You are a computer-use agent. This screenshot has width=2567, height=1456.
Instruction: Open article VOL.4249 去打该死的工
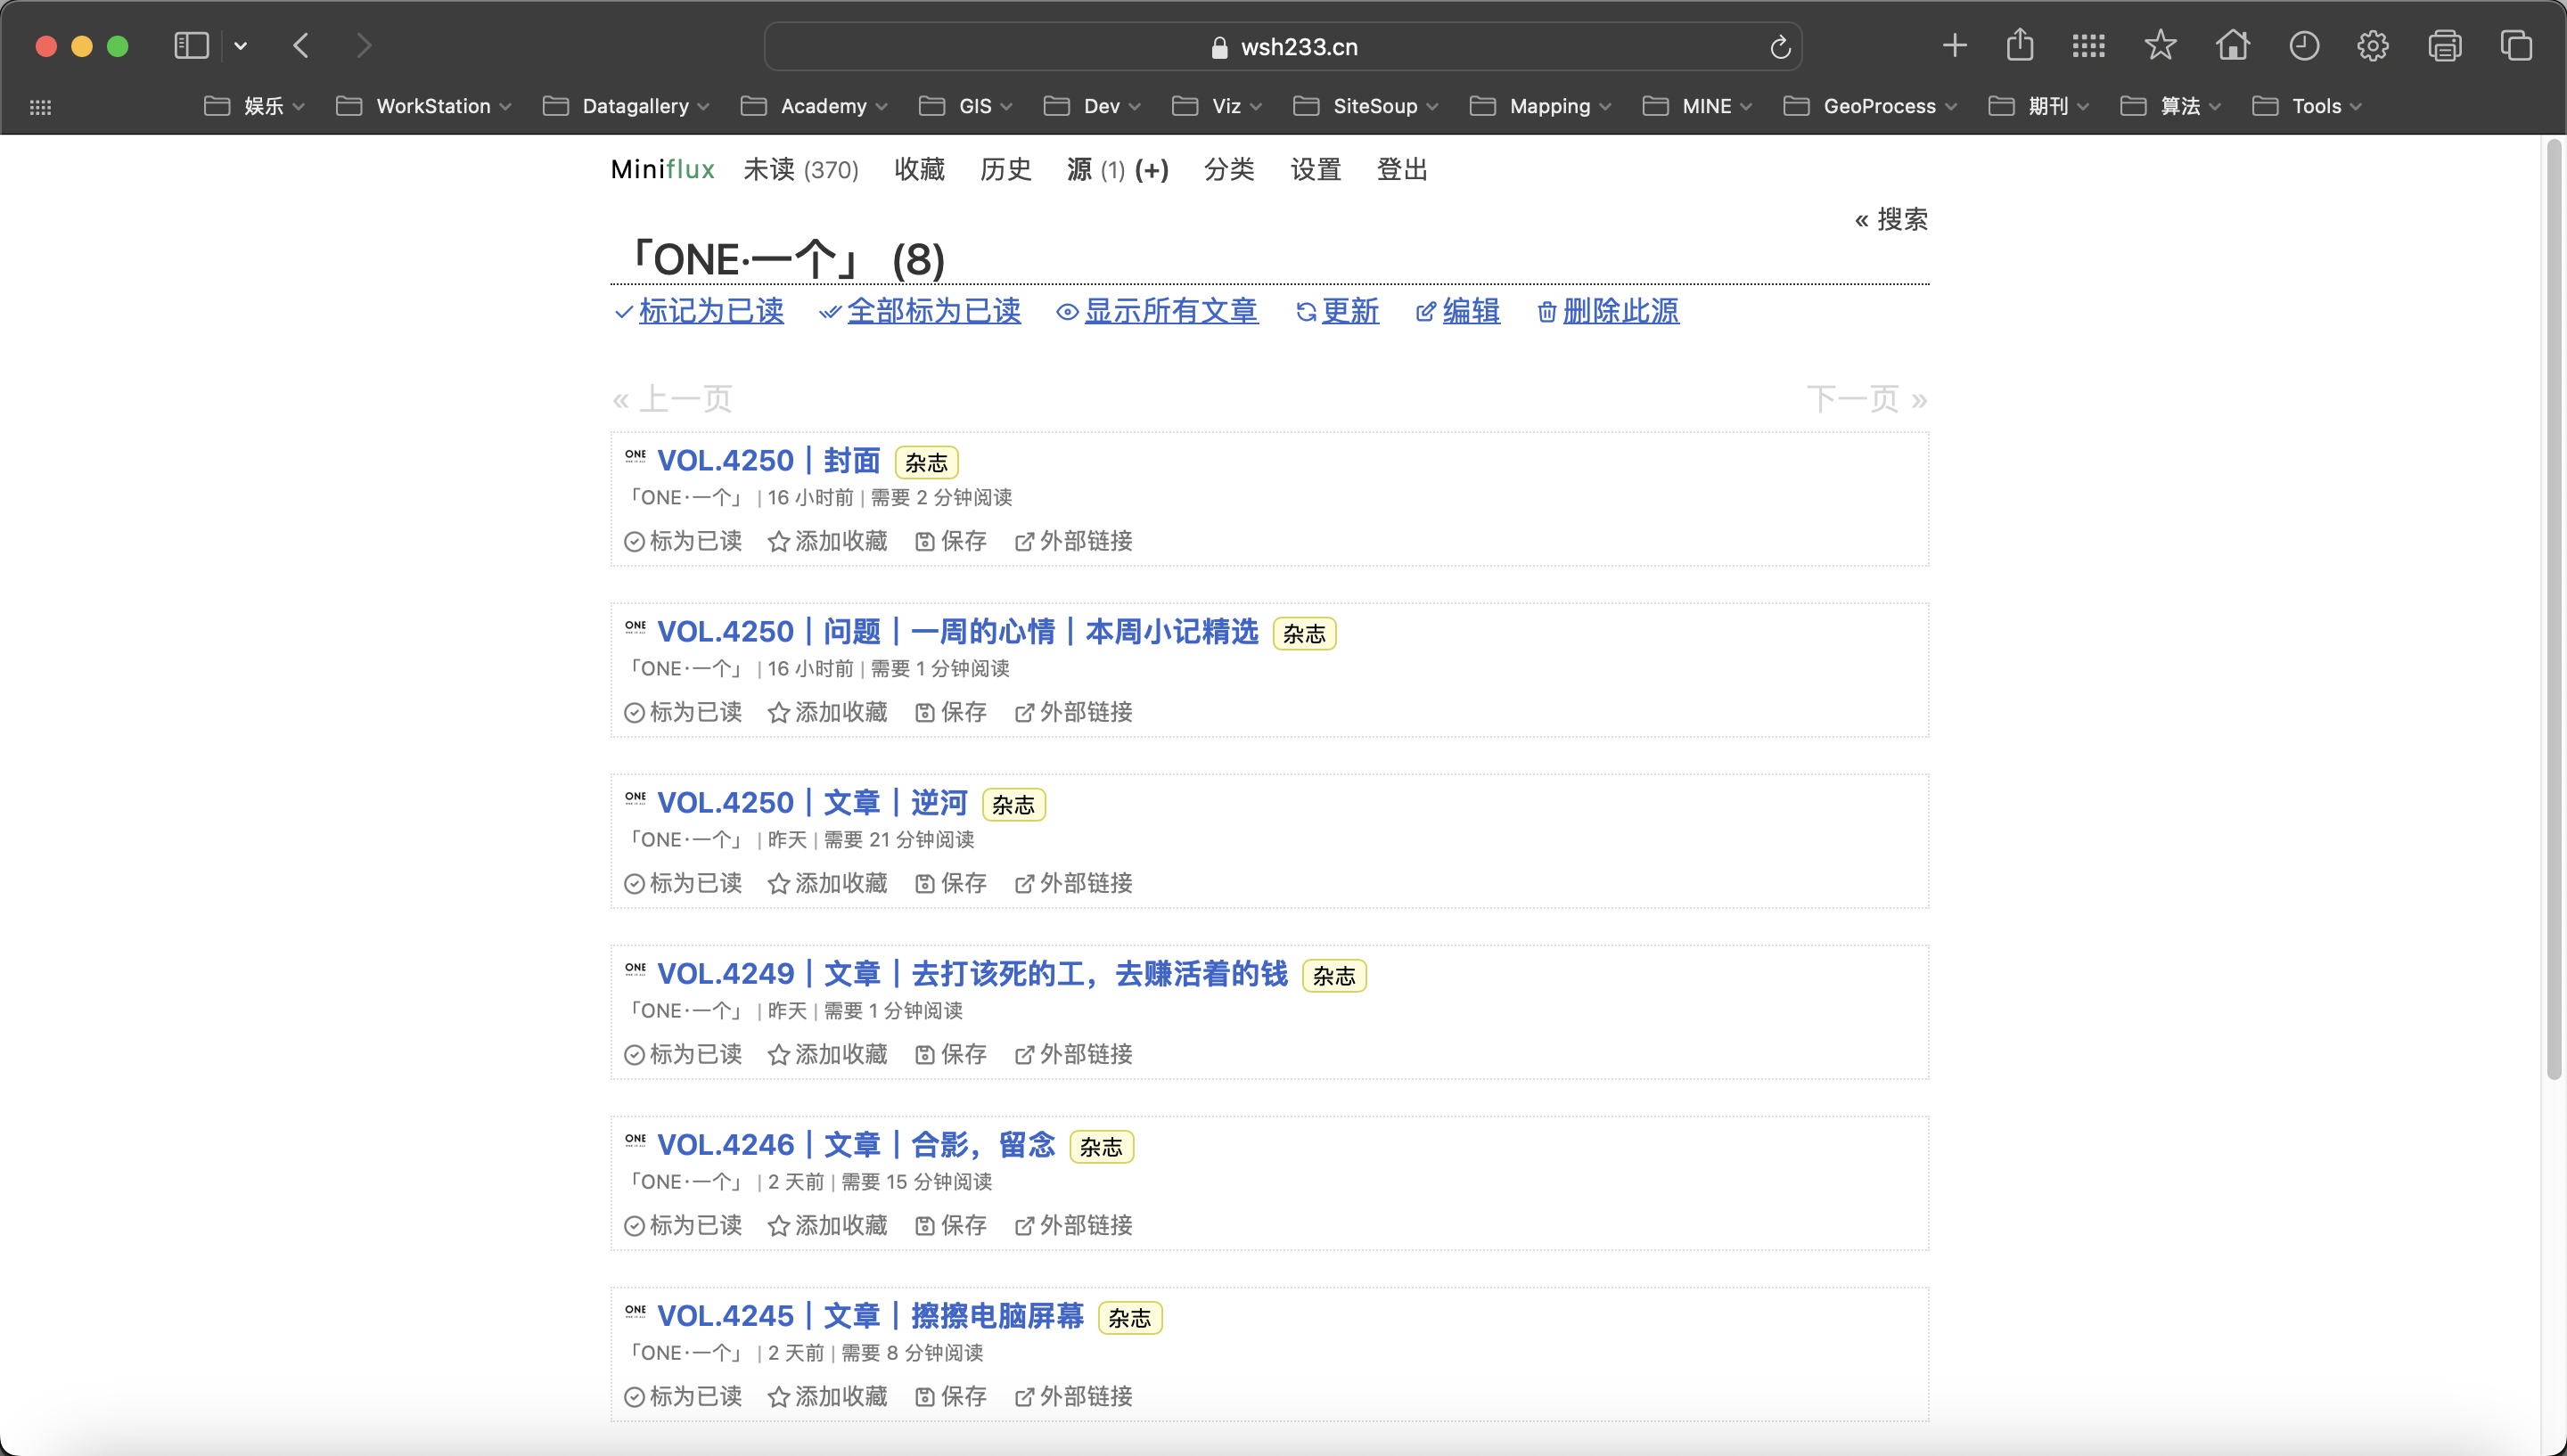(972, 974)
